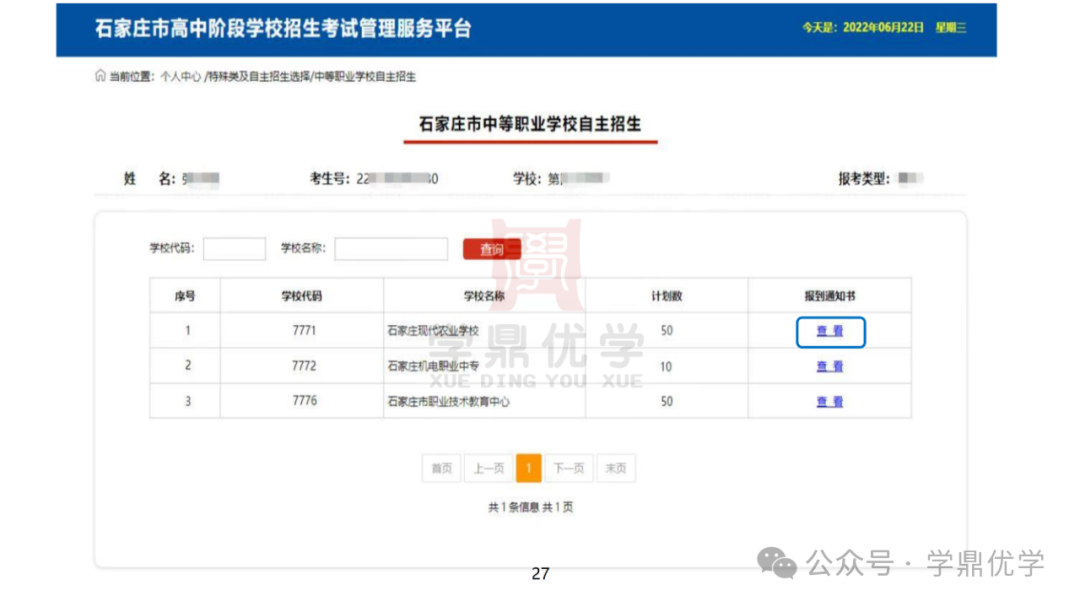Click the 下一页 pagination button
The width and height of the screenshot is (1080, 607).
[569, 469]
